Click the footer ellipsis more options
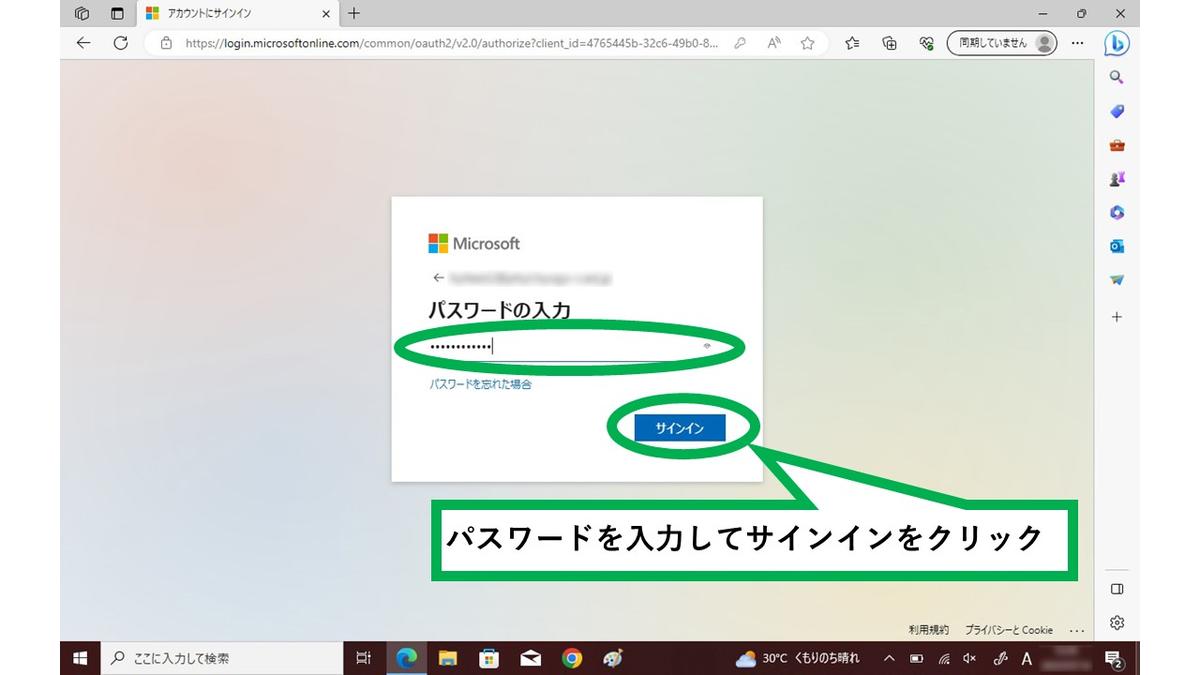 tap(1076, 631)
